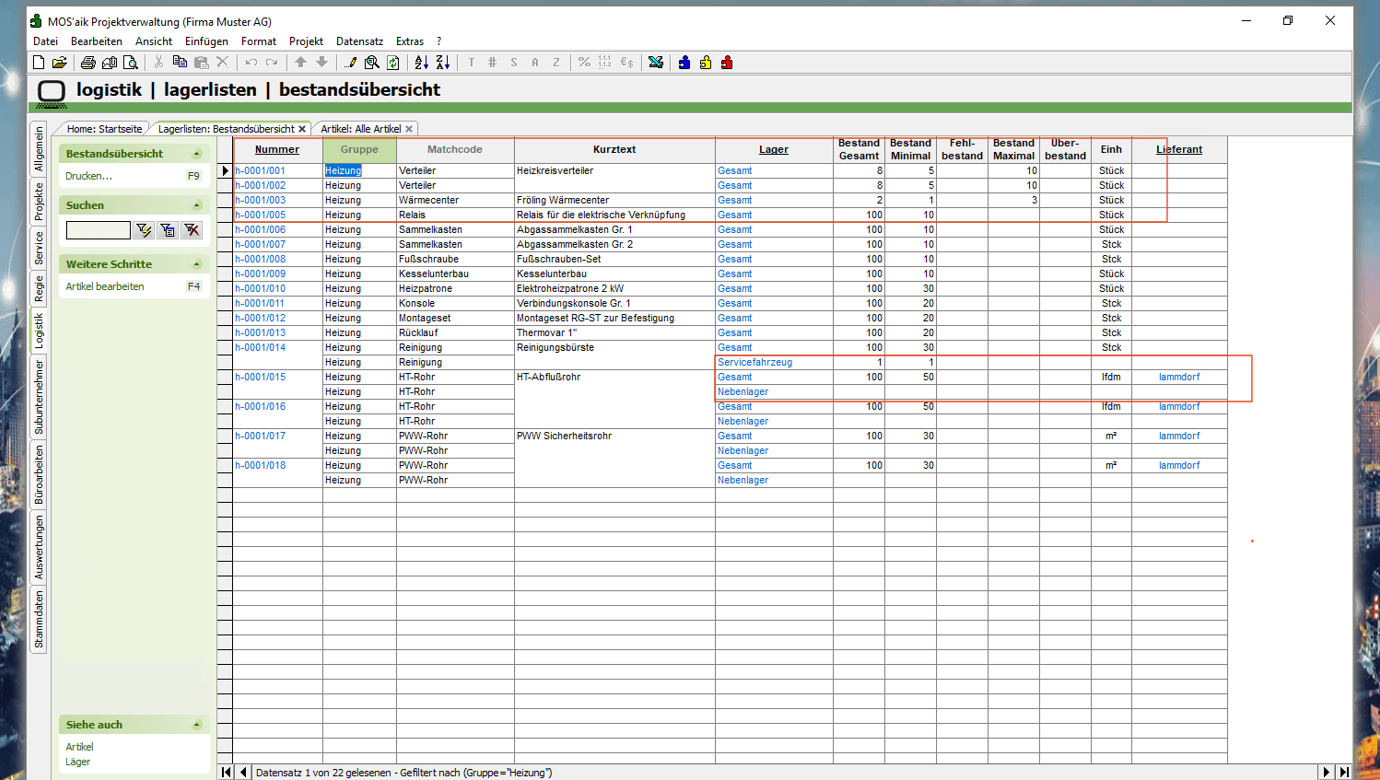Click the print icon in the toolbar
Screen dimensions: 1380x780
pyautogui.click(x=88, y=63)
